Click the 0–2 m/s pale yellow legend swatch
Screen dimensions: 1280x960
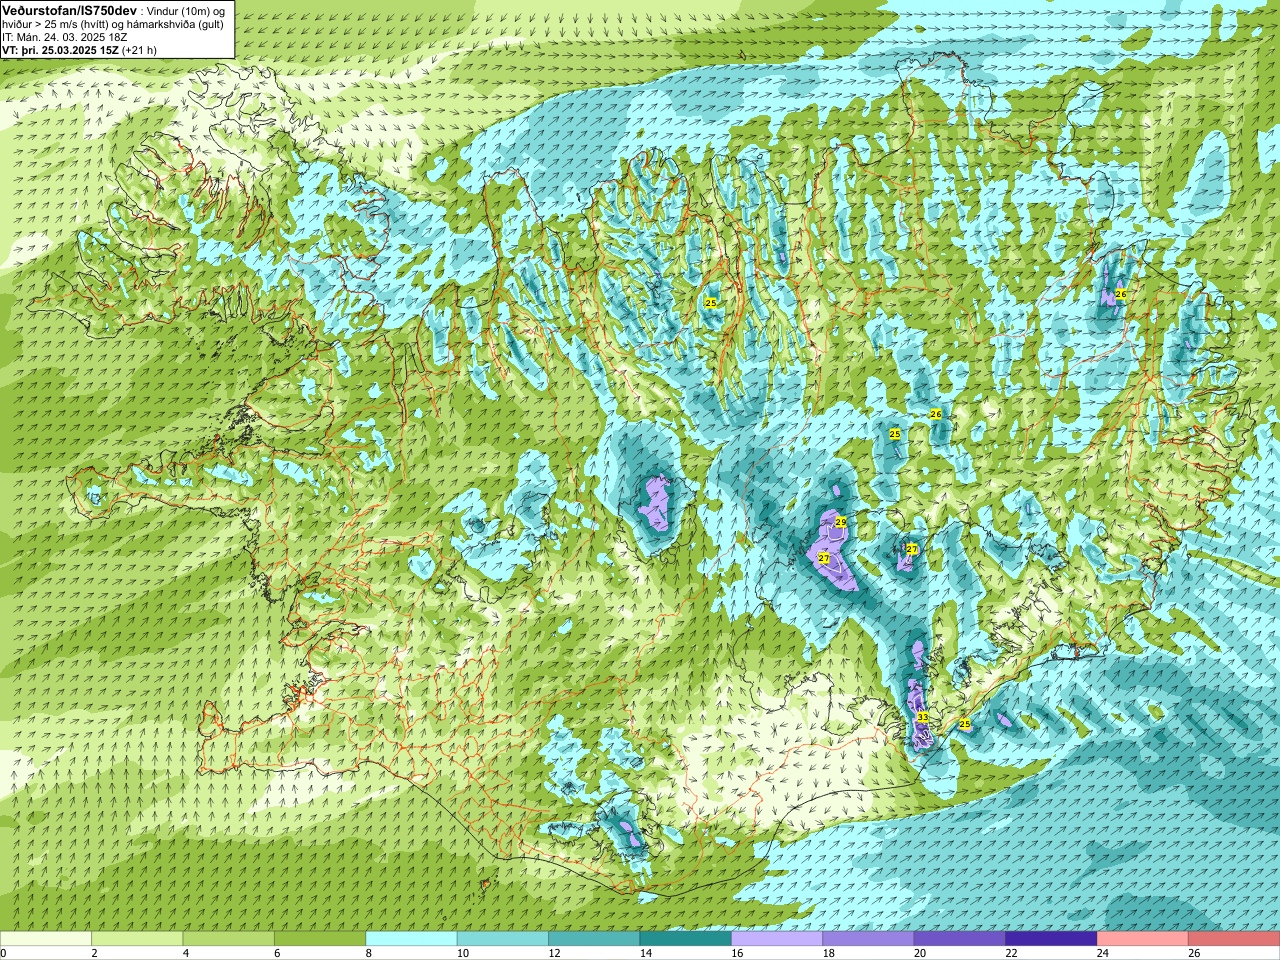point(46,939)
